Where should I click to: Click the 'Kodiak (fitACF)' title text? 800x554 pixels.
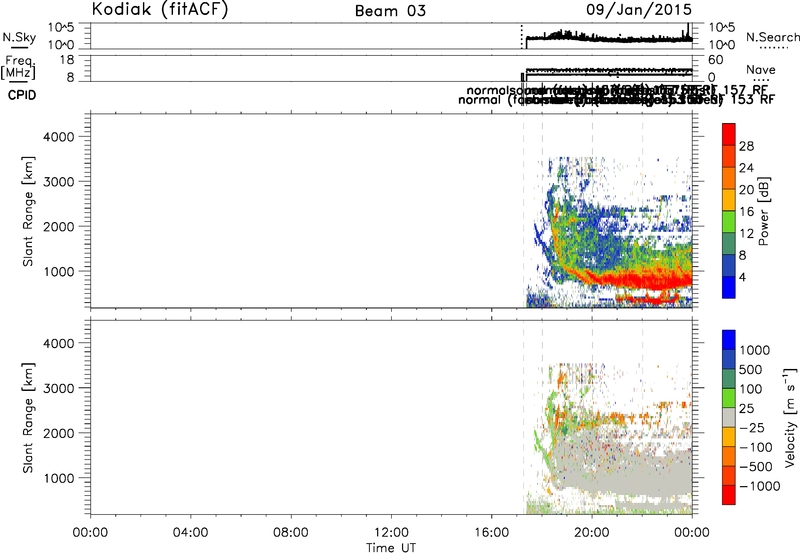[x=160, y=9]
